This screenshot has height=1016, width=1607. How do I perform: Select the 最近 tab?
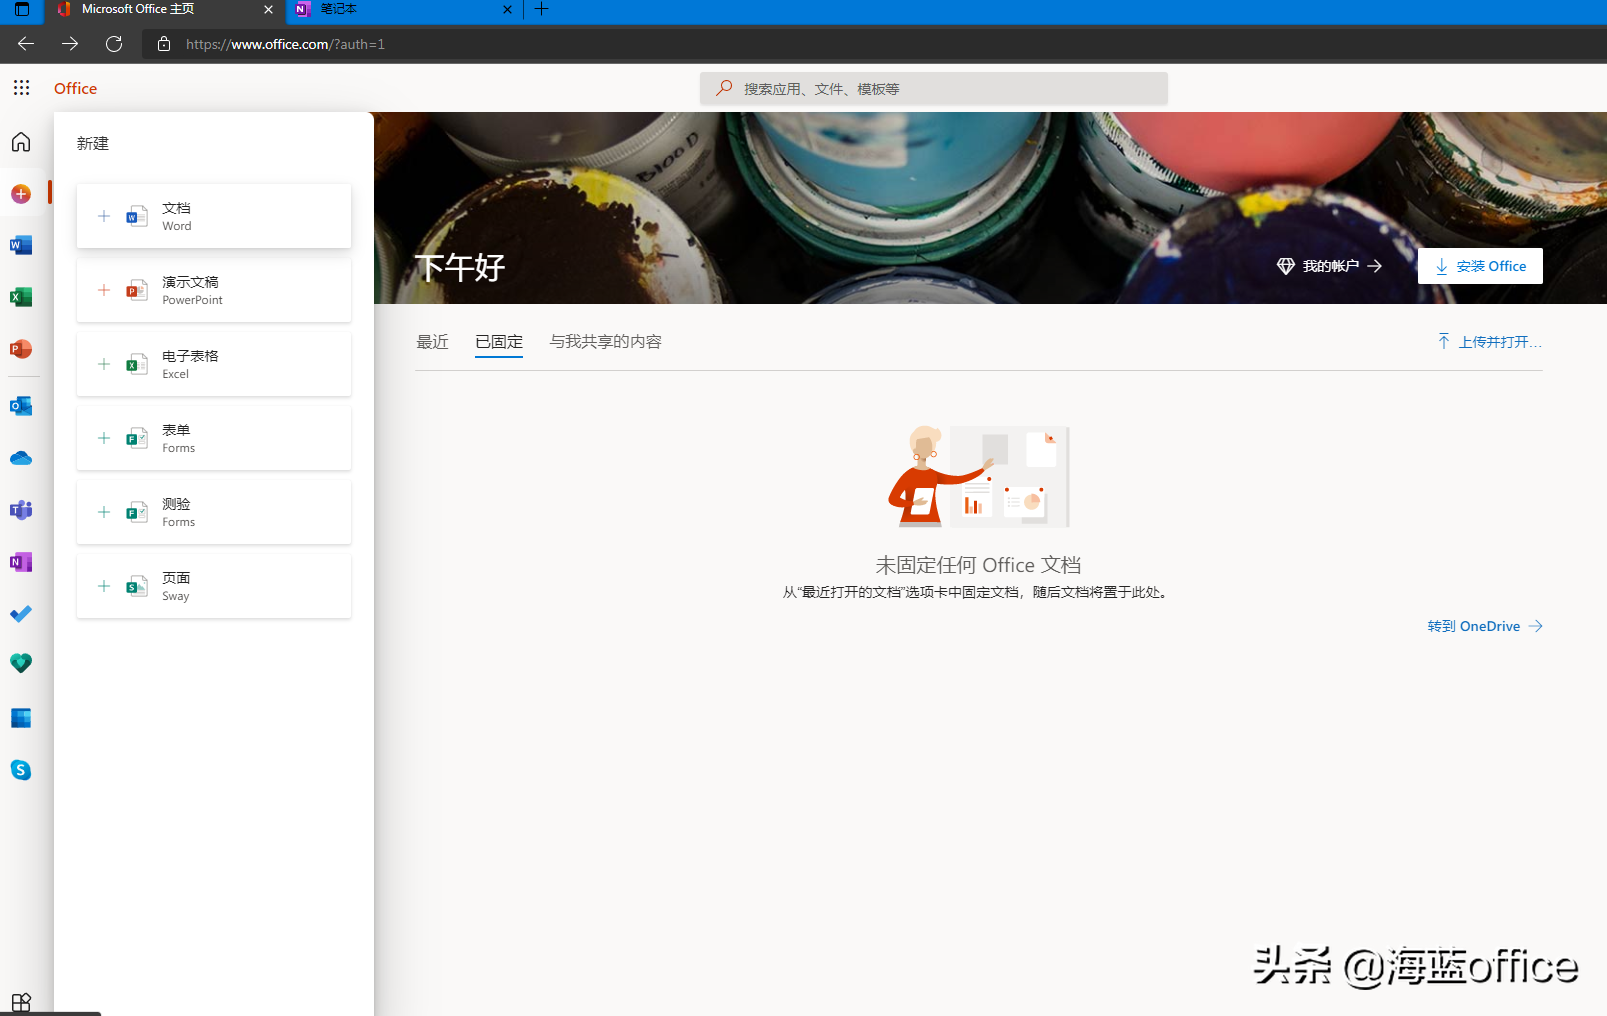pos(433,342)
